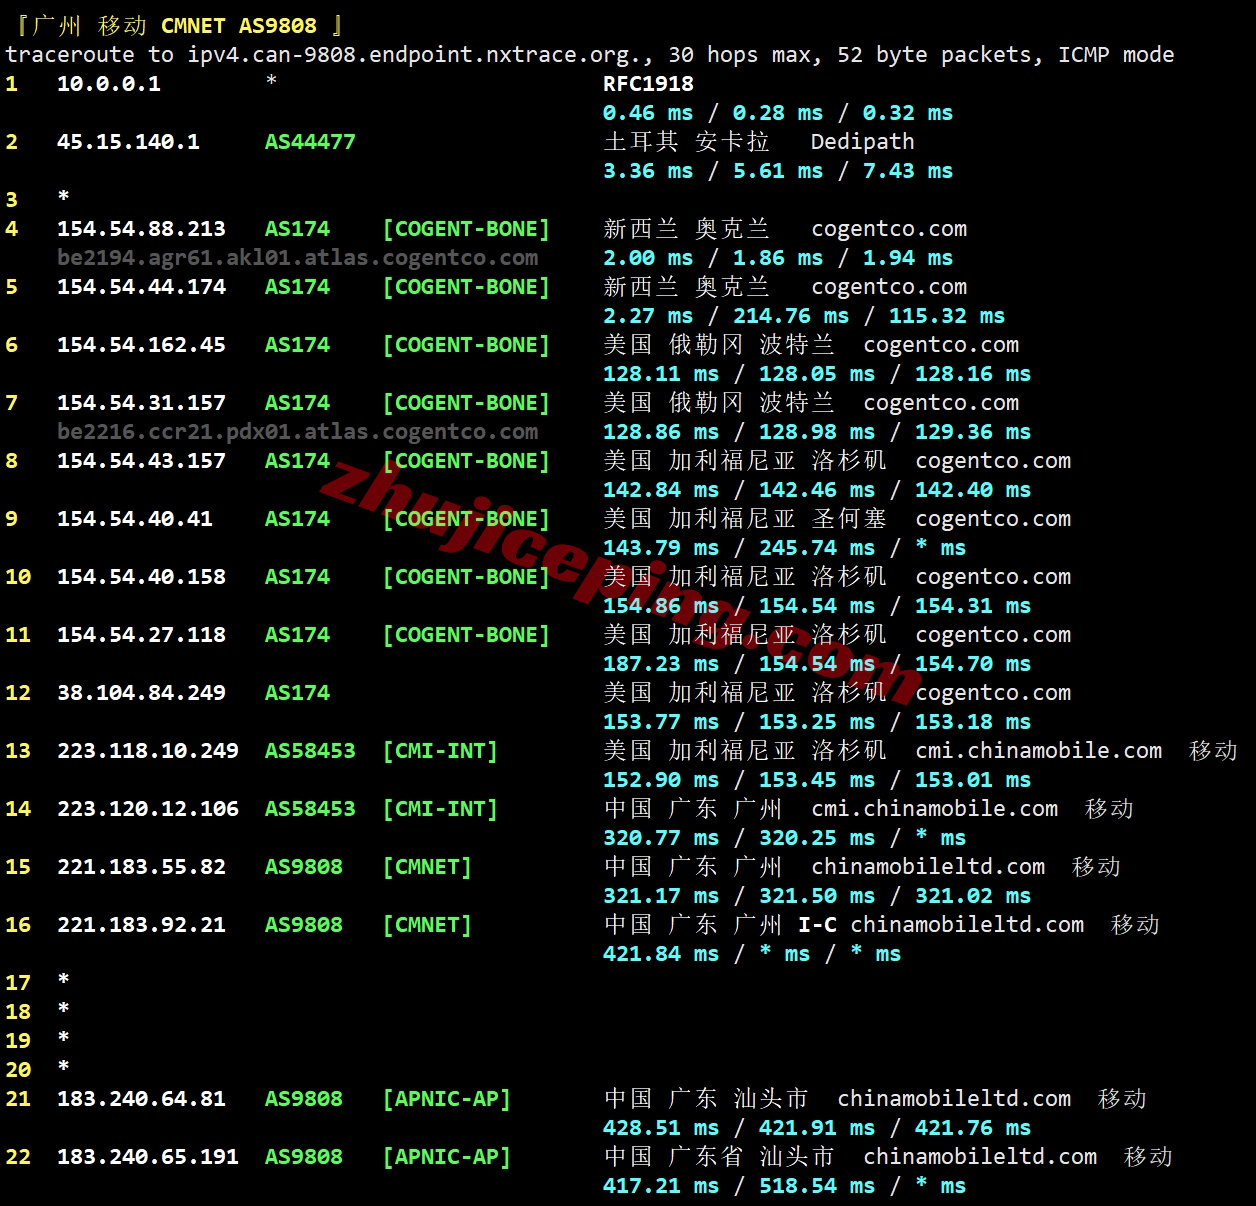
Task: Select latency value 187.23 ms
Action: point(661,664)
